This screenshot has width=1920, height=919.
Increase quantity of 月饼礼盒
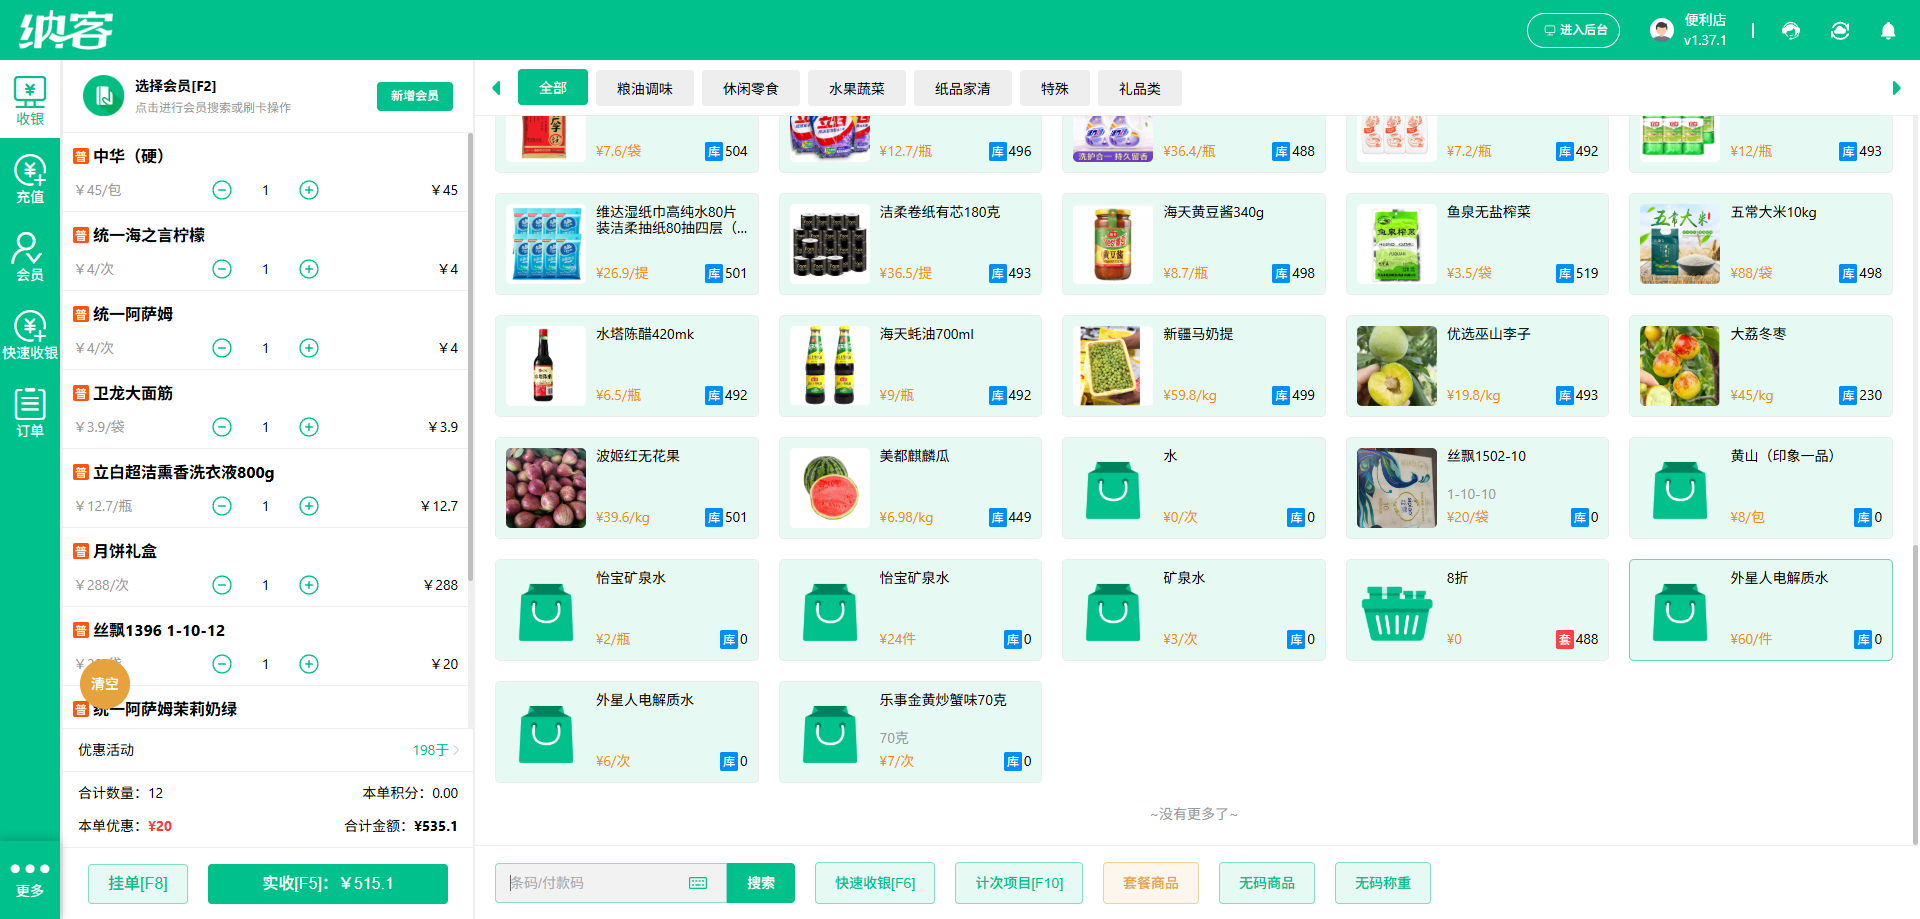(309, 585)
